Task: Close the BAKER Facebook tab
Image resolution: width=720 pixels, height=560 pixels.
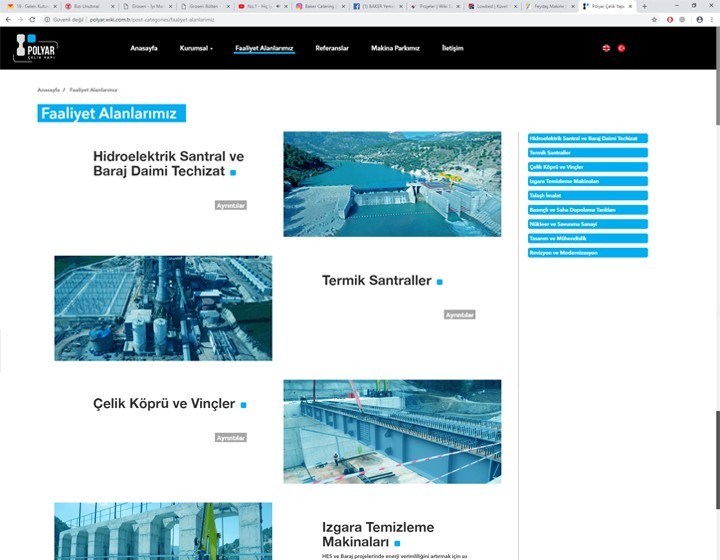Action: tap(400, 6)
